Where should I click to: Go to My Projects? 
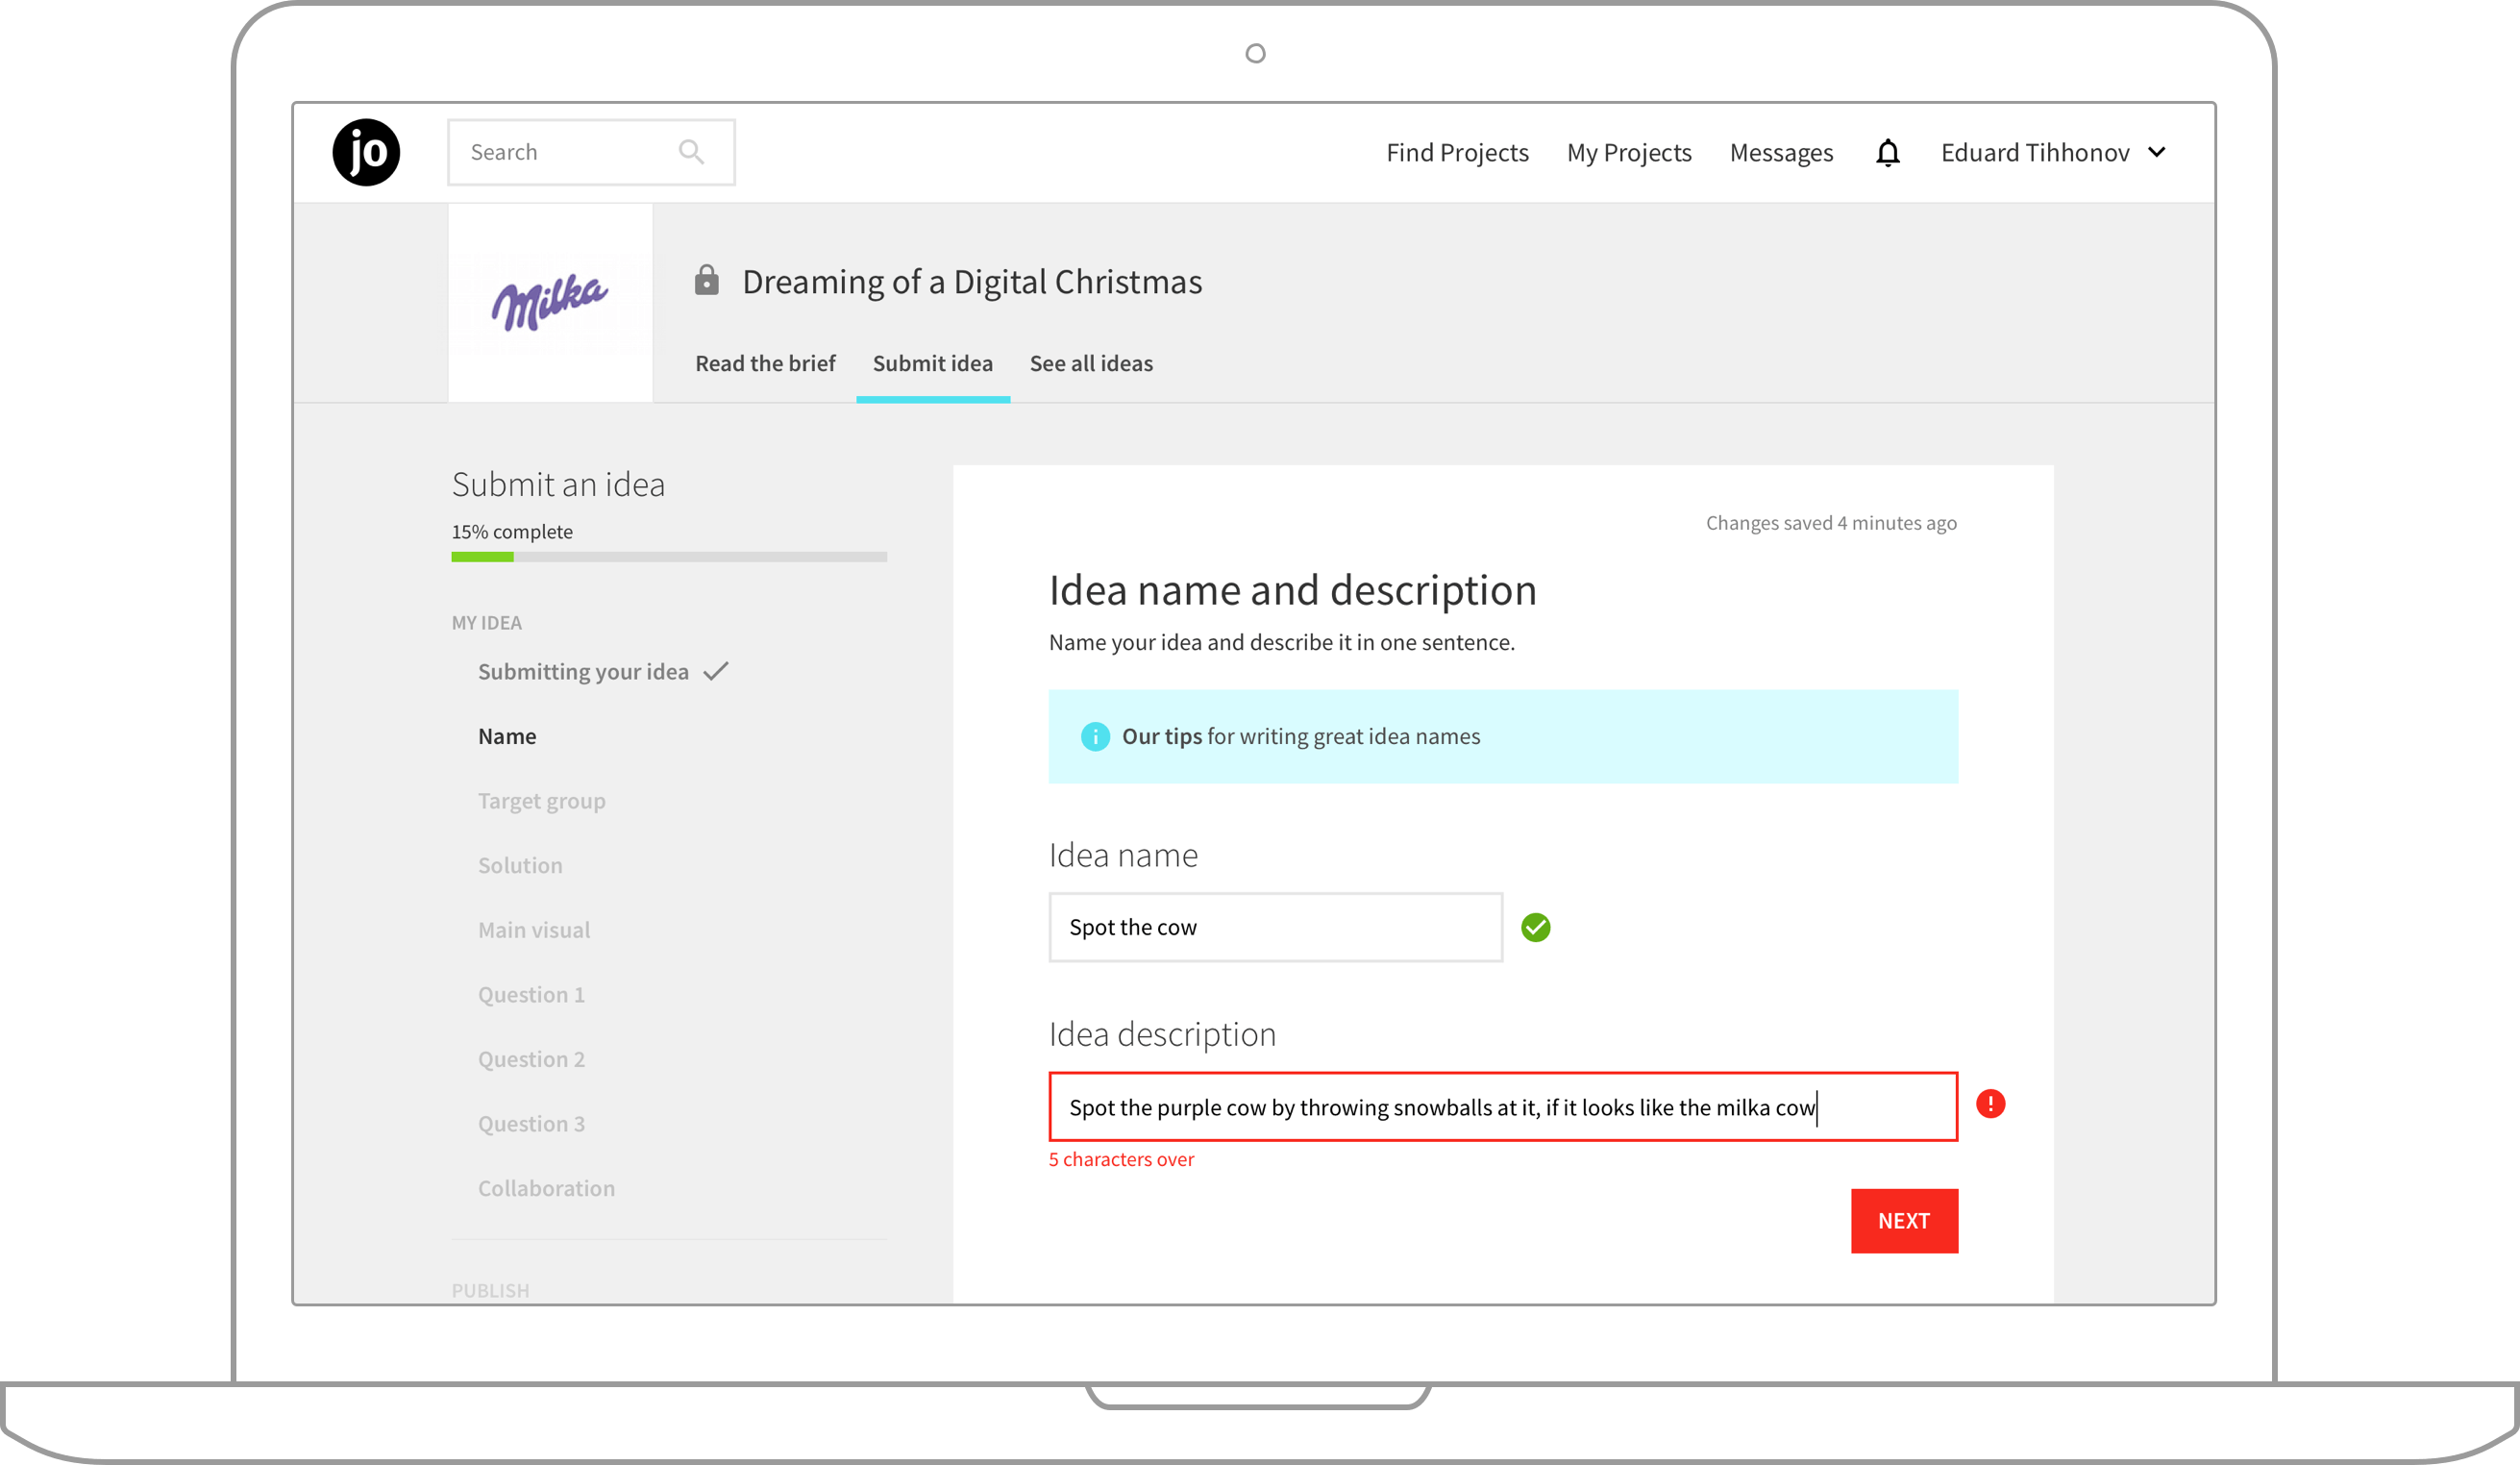[x=1628, y=153]
